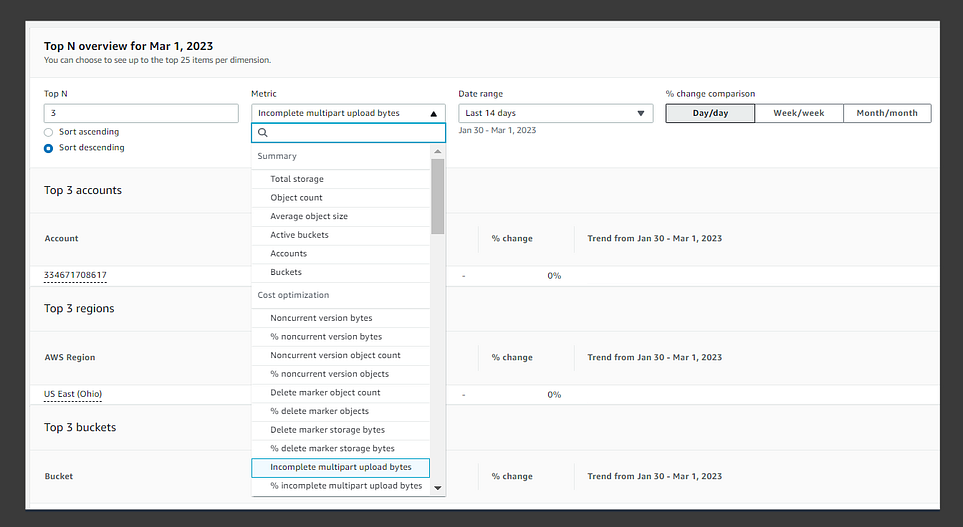This screenshot has height=527, width=963.
Task: Collapse the Metric dropdown arrow
Action: [x=433, y=114]
